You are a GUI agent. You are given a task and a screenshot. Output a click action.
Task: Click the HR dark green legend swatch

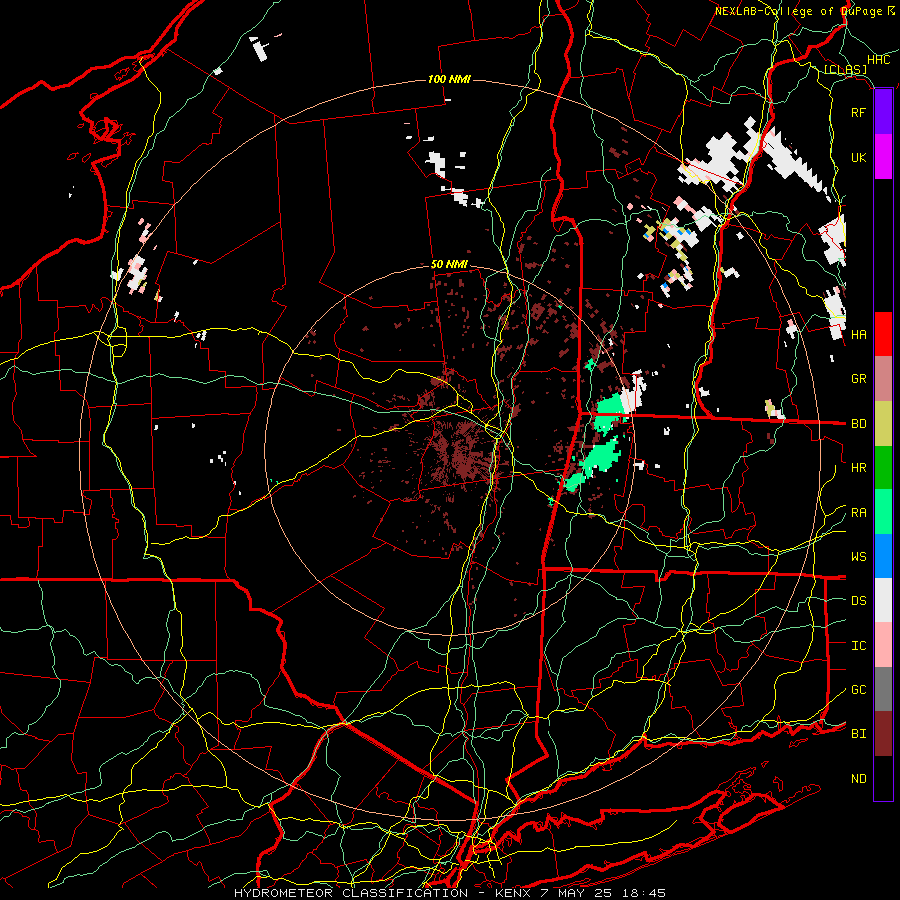tap(883, 468)
